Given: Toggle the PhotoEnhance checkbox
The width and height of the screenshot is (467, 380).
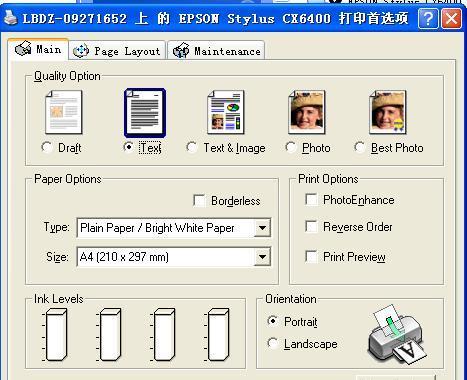Looking at the screenshot, I should 311,200.
